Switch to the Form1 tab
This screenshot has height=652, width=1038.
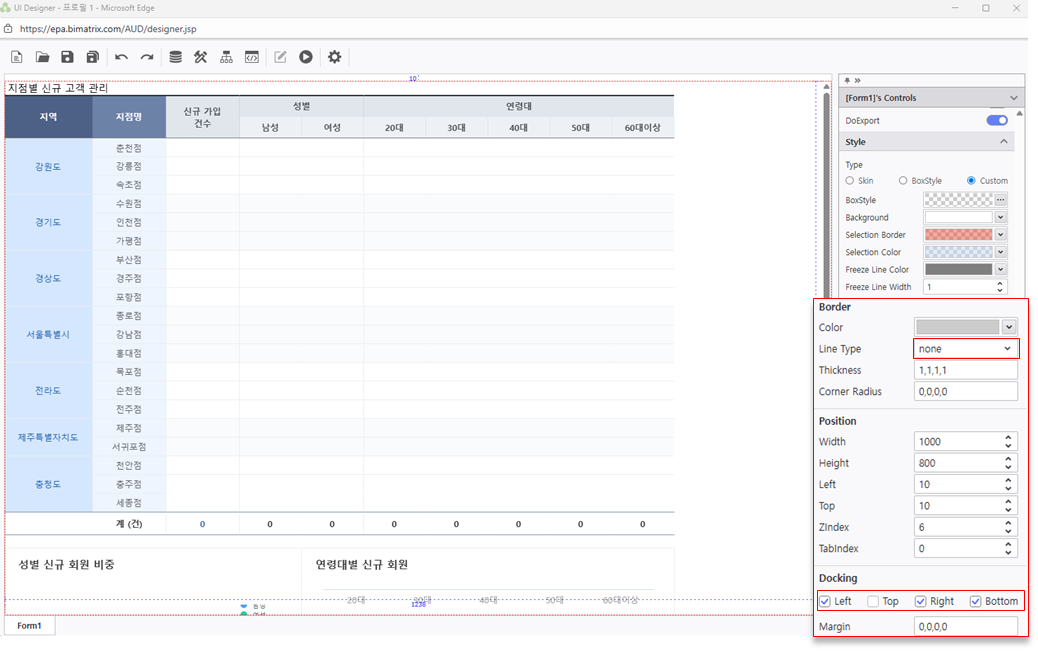(29, 626)
